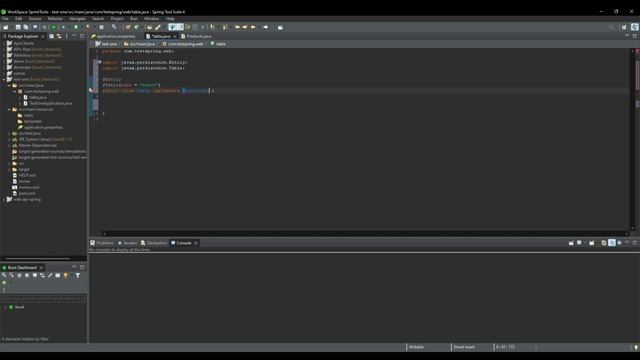Screen dimensions: 640x360
Task: Expand the src/test/java folder
Action: pos(9,133)
